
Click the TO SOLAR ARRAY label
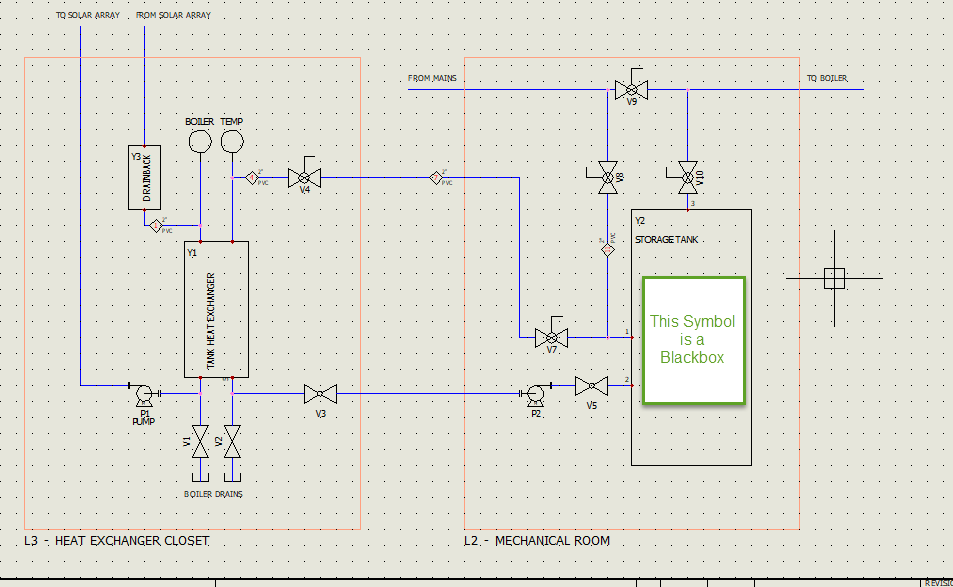coord(88,15)
